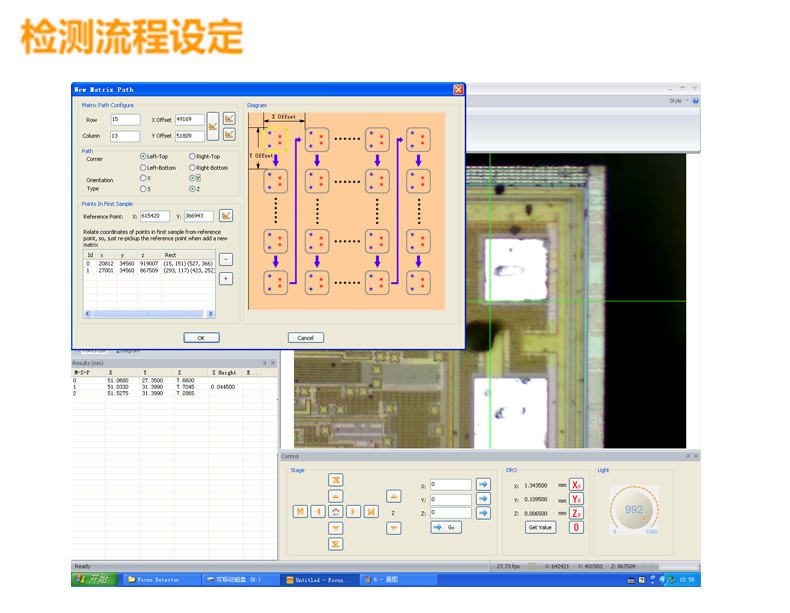The width and height of the screenshot is (790, 613).
Task: Click the Row input field
Action: click(x=125, y=119)
